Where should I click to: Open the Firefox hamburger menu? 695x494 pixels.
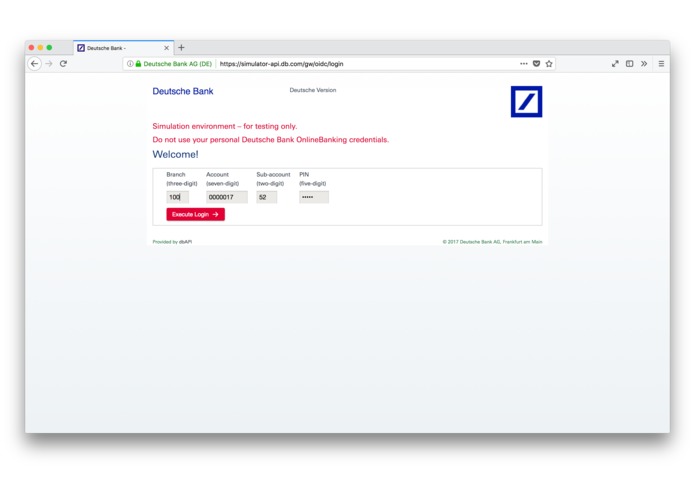(661, 64)
